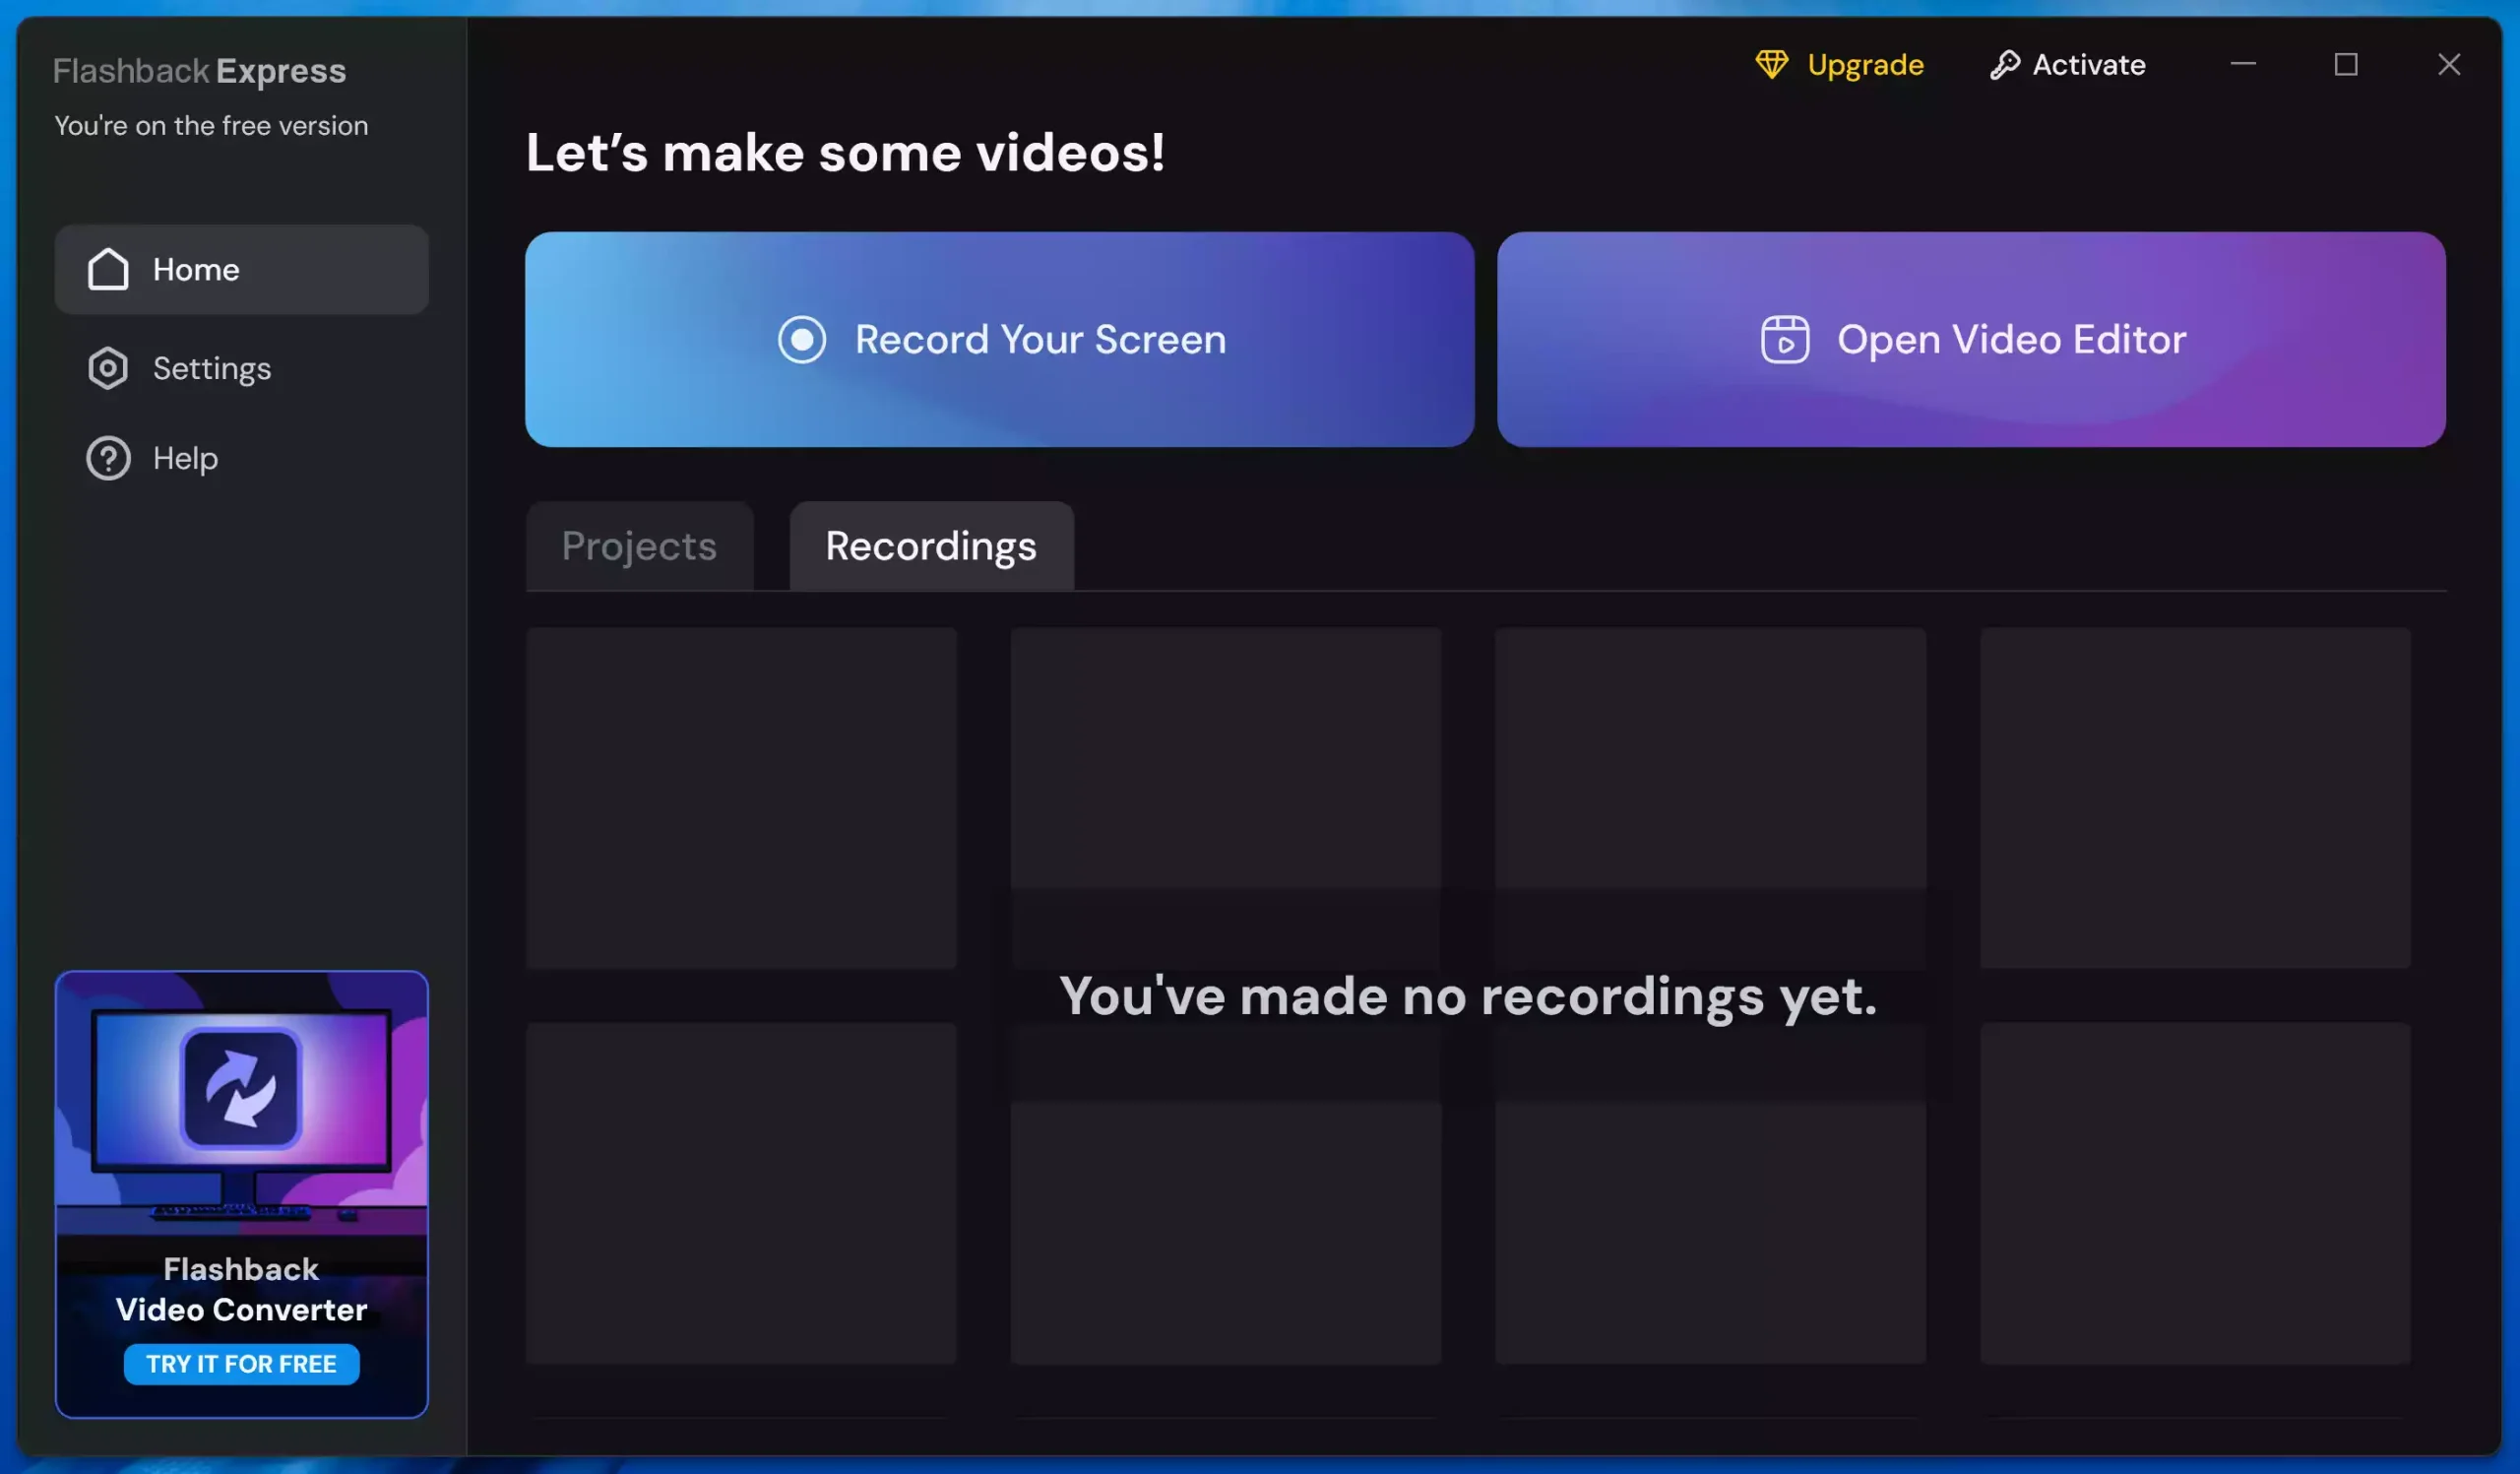The height and width of the screenshot is (1474, 2520).
Task: Click the TRY IT FOR FREE button
Action: 241,1364
